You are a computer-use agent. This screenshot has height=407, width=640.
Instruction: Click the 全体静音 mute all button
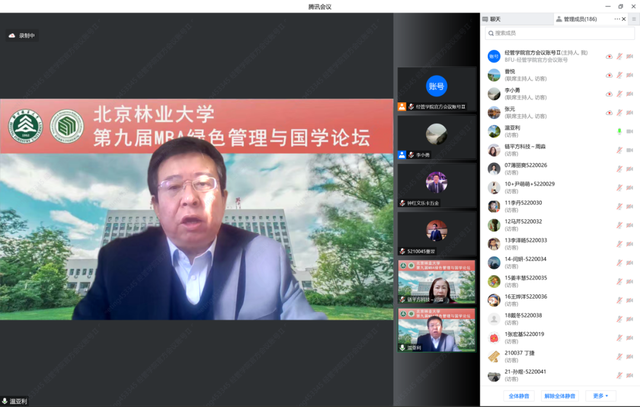click(x=519, y=396)
